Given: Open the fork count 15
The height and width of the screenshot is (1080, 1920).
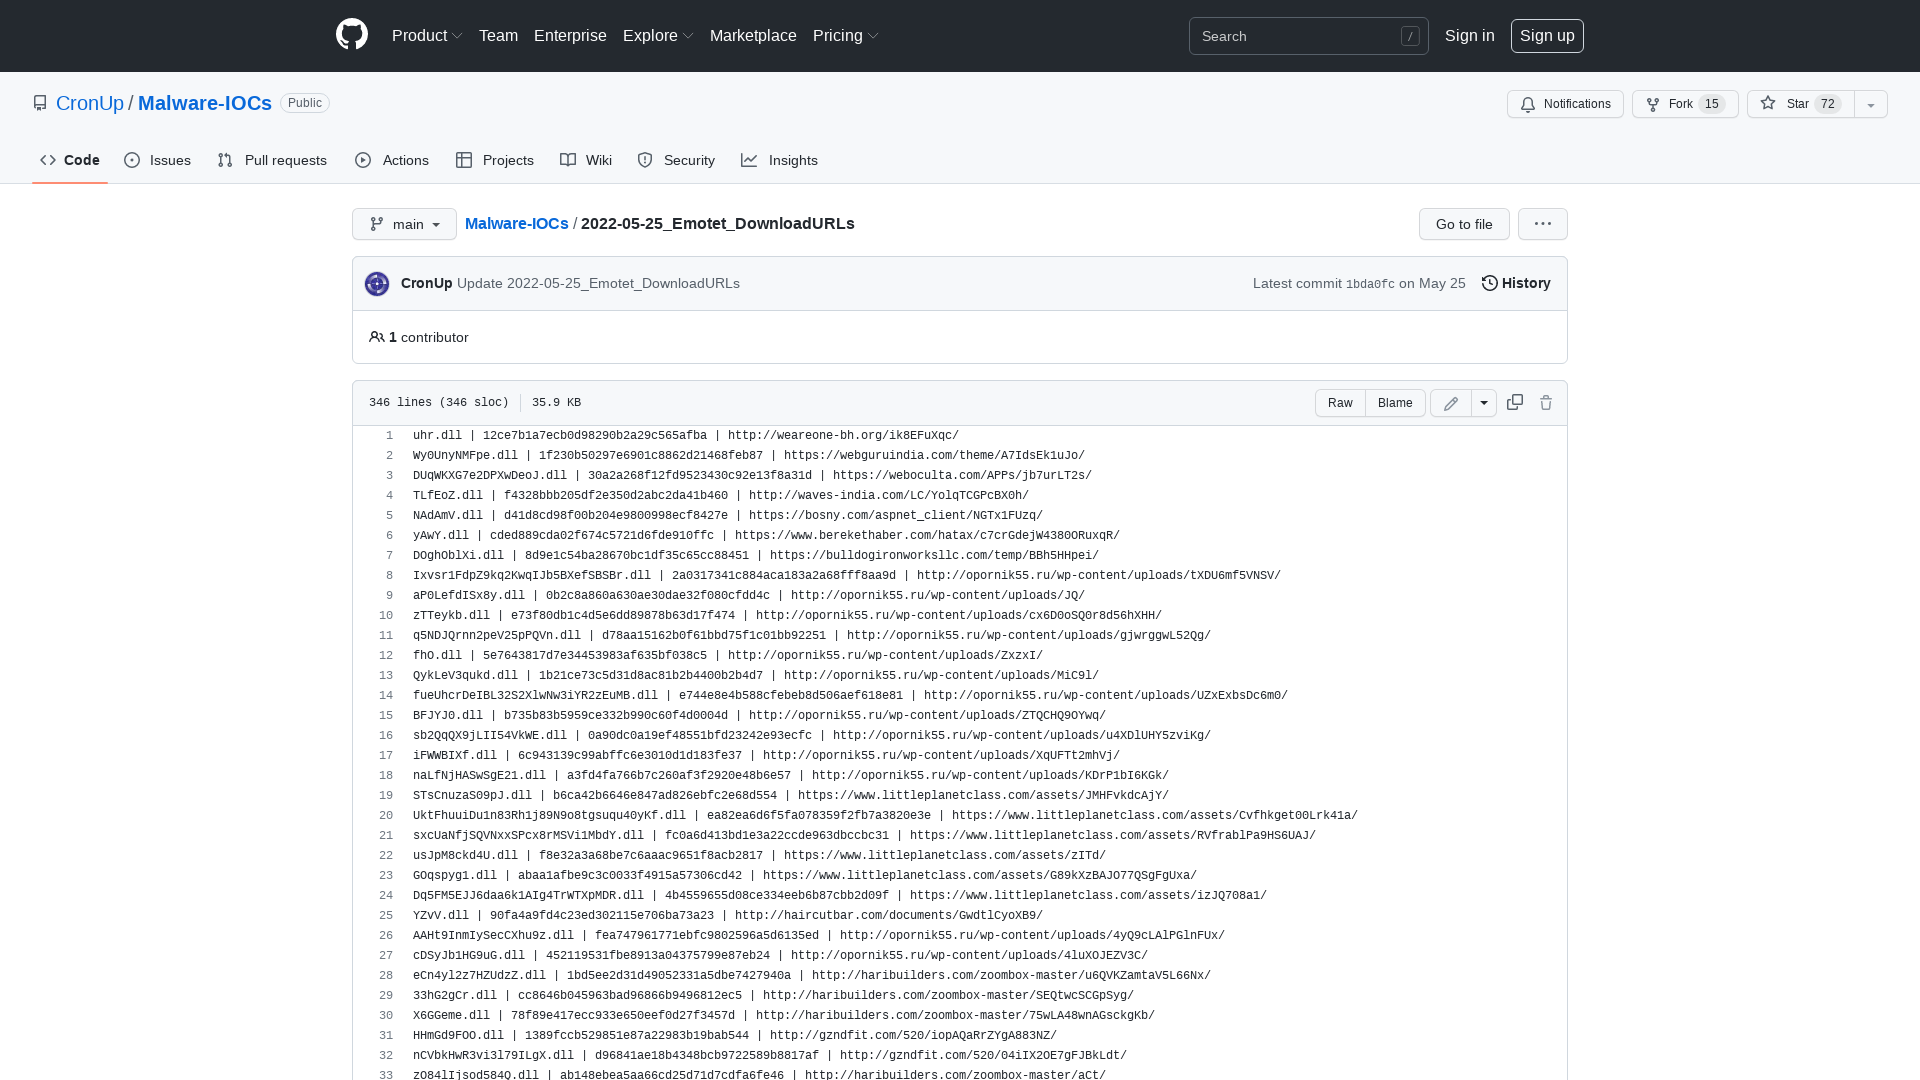Looking at the screenshot, I should click(x=1712, y=104).
